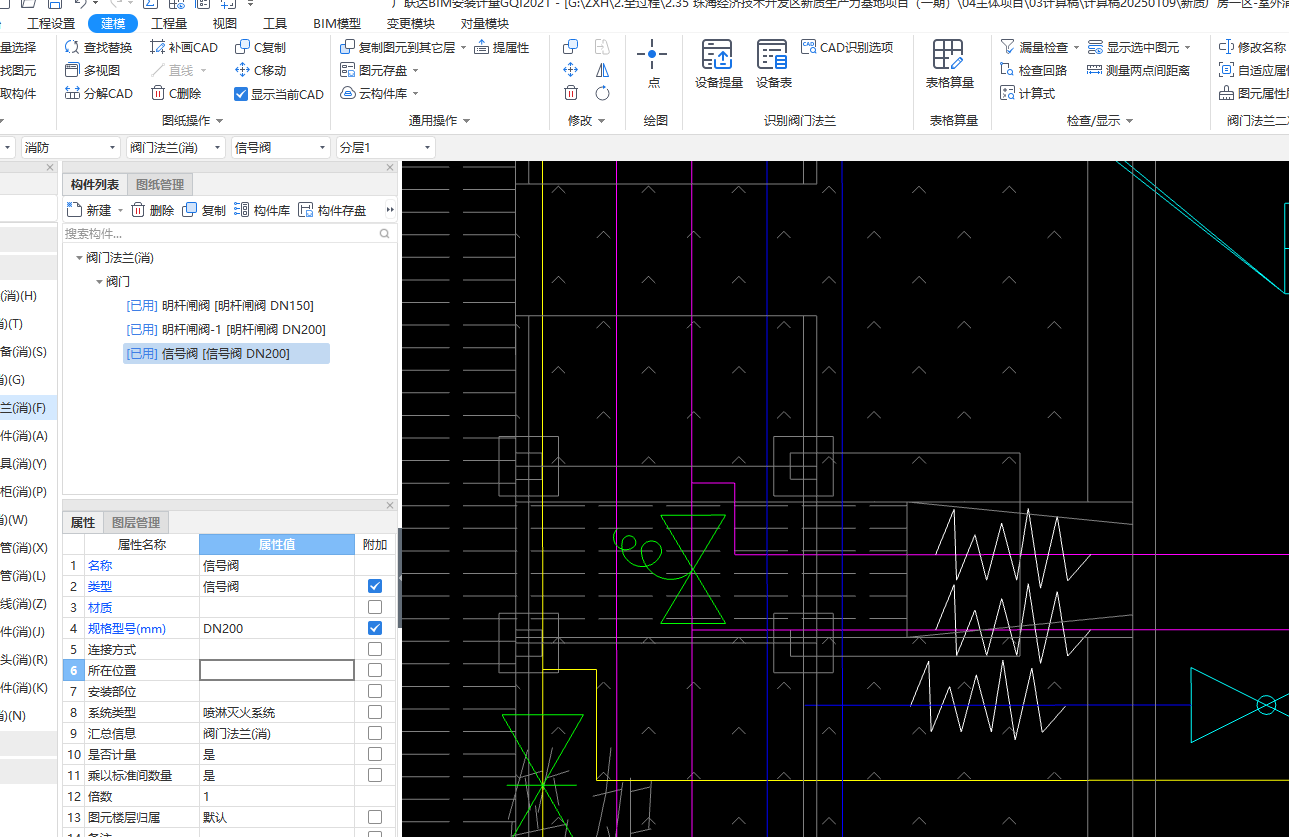Screen dimensions: 1289x837
Task: Collapse the 阀门 tree node
Action: click(x=99, y=282)
